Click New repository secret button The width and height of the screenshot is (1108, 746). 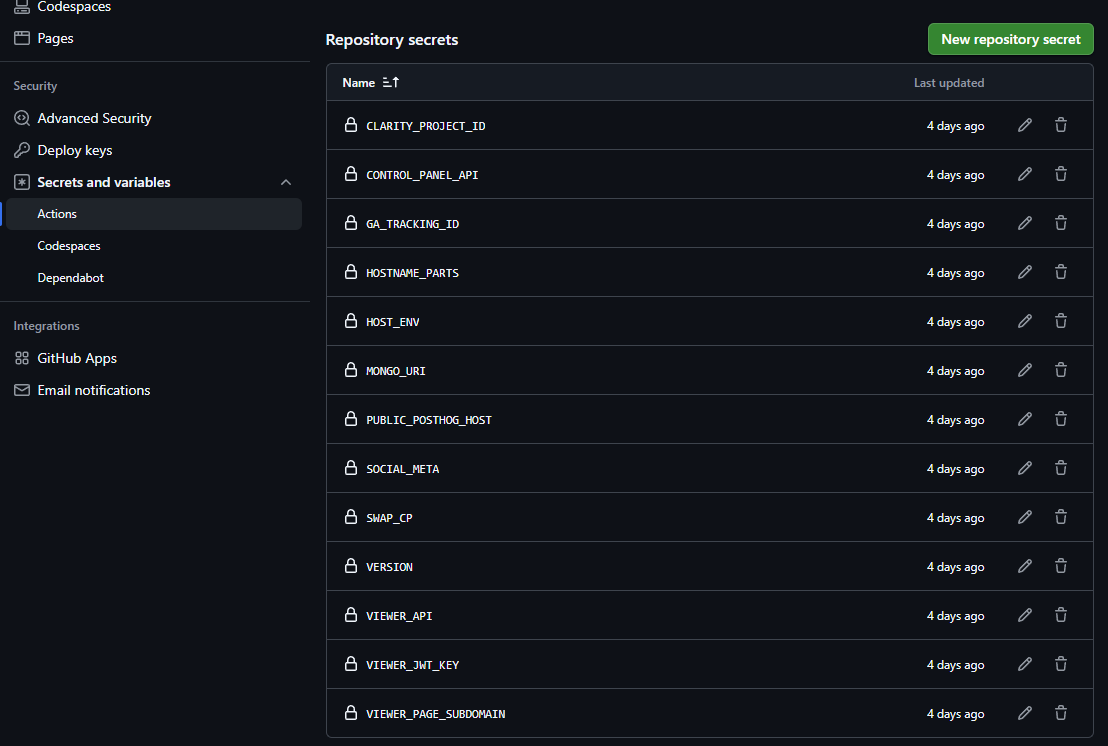click(x=1010, y=39)
